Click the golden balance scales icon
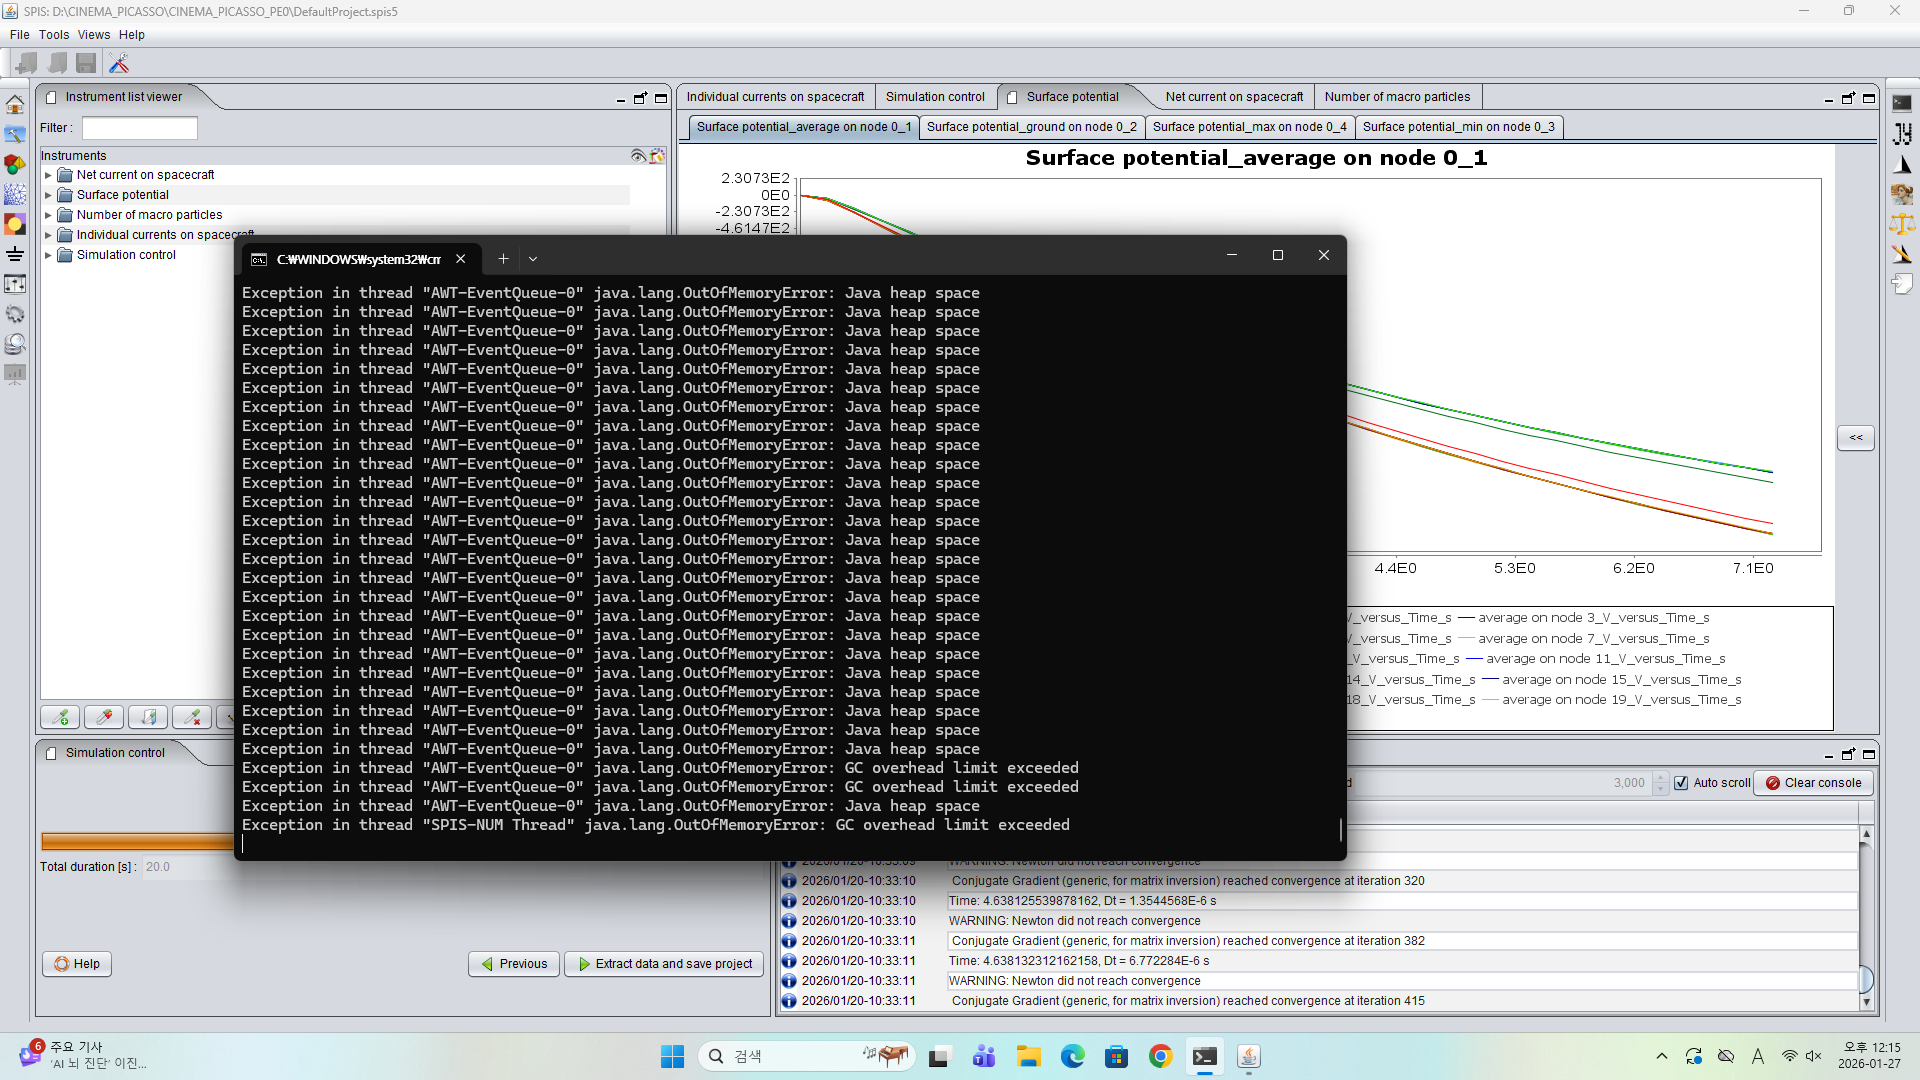Screen dimensions: 1920x1080 tap(1902, 224)
